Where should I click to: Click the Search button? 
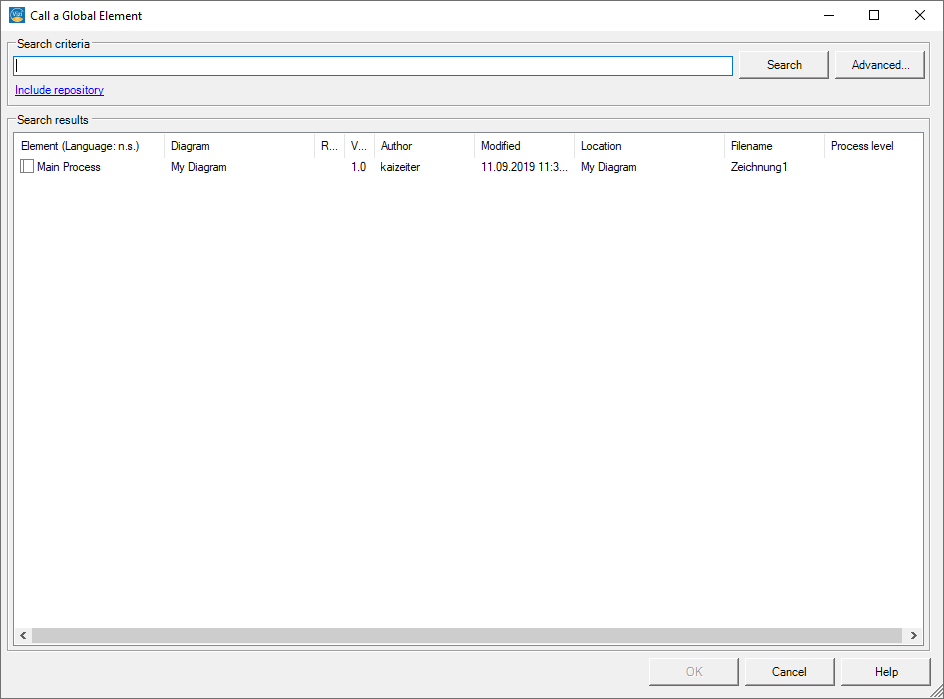coord(784,65)
